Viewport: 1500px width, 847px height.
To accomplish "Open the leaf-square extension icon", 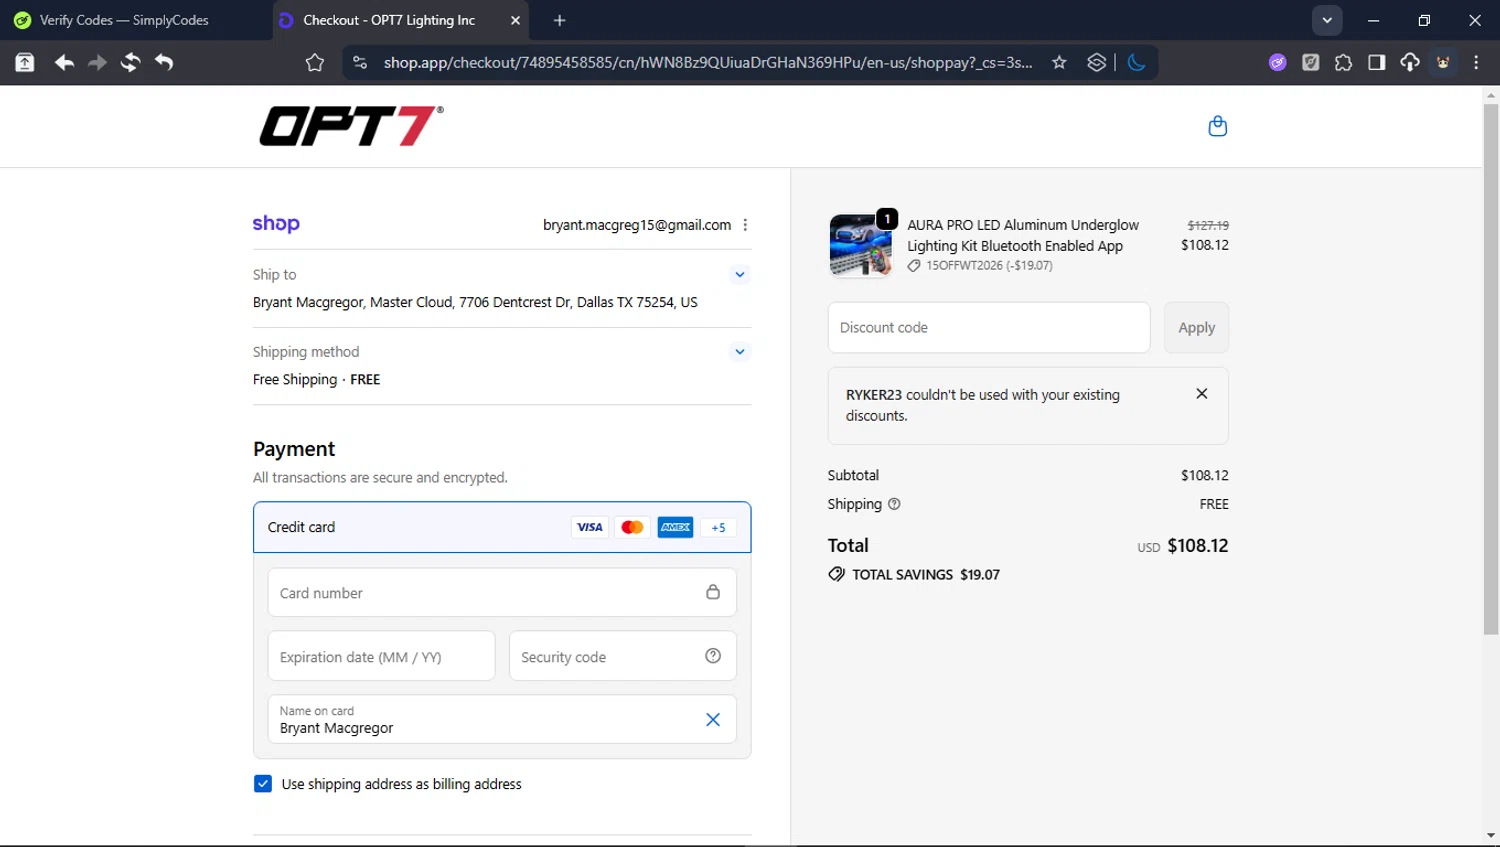I will pyautogui.click(x=1310, y=63).
